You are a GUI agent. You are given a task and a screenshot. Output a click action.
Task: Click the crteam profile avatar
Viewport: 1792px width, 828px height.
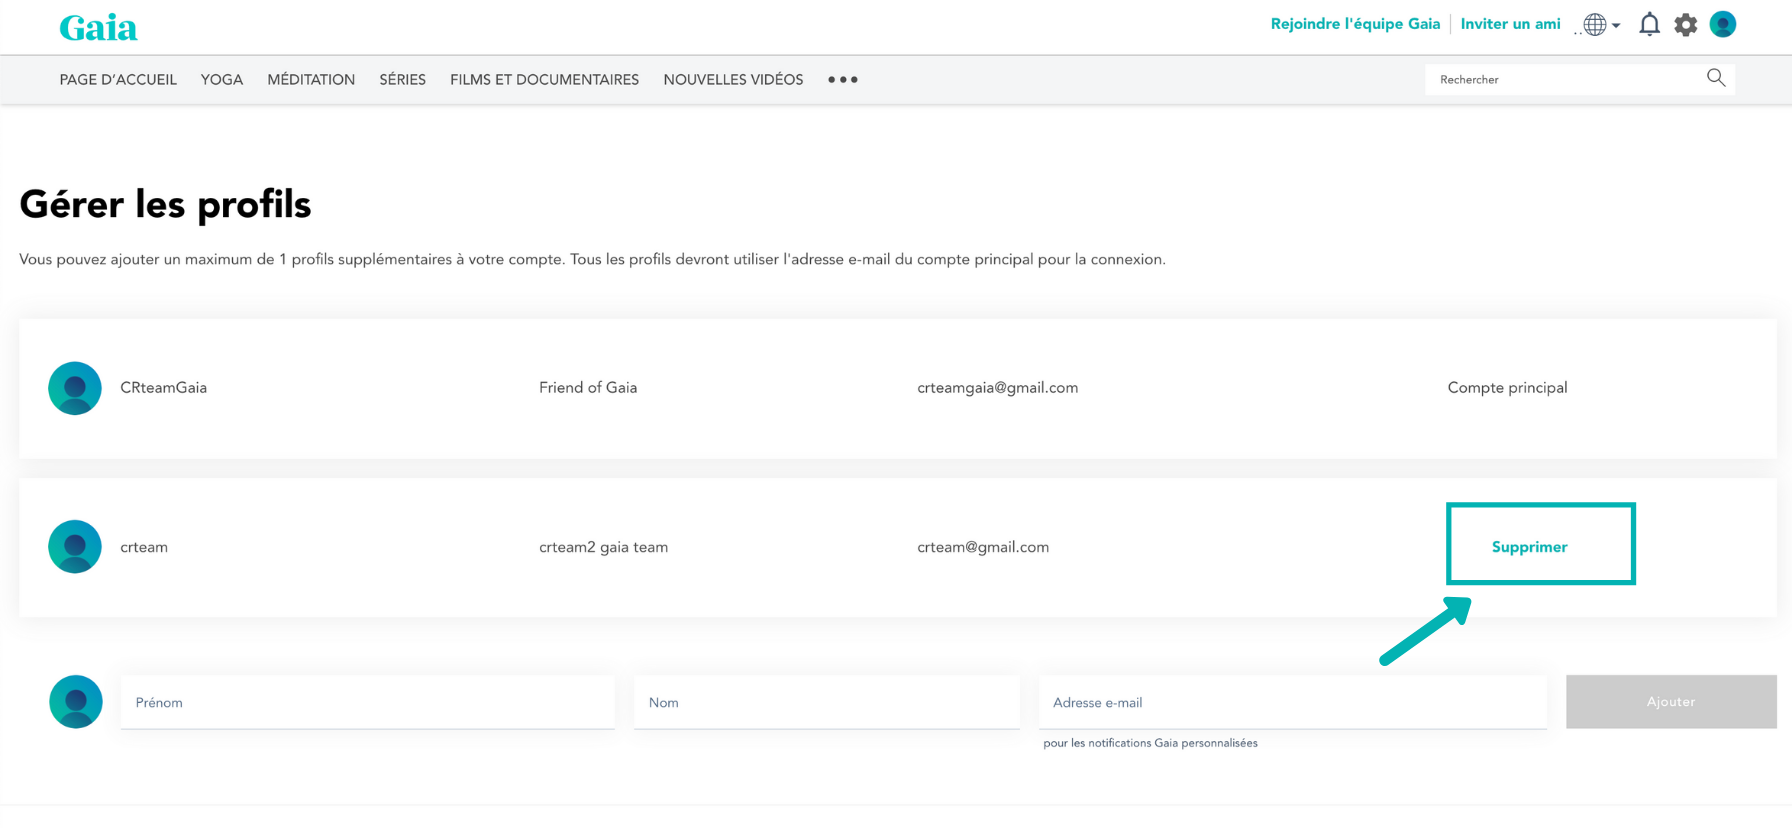click(x=75, y=547)
